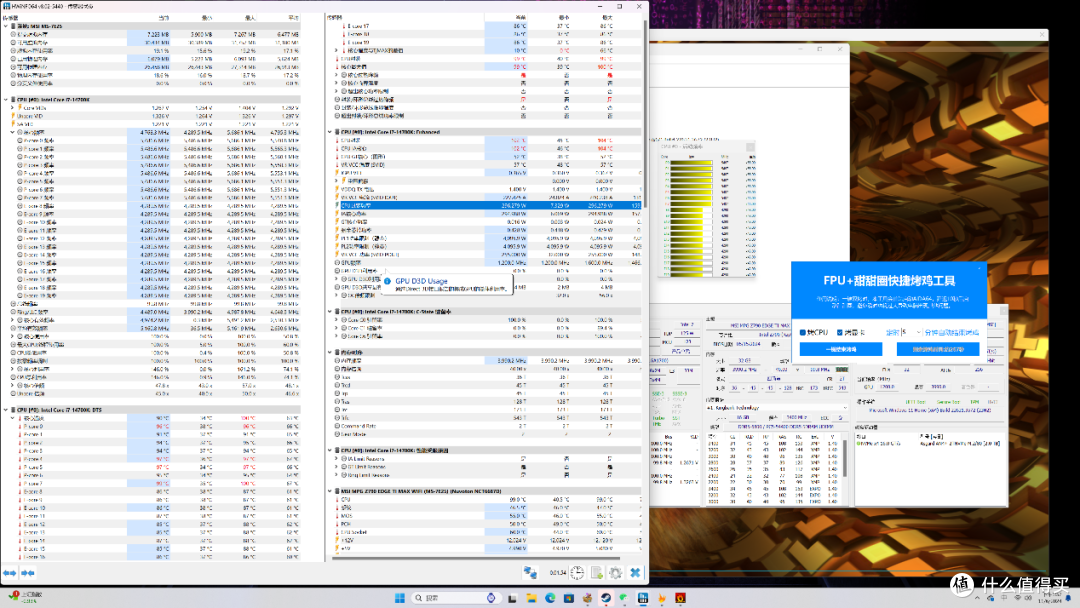
Task: Click the blue X icon in HWiNFO toolbar
Action: tap(635, 573)
